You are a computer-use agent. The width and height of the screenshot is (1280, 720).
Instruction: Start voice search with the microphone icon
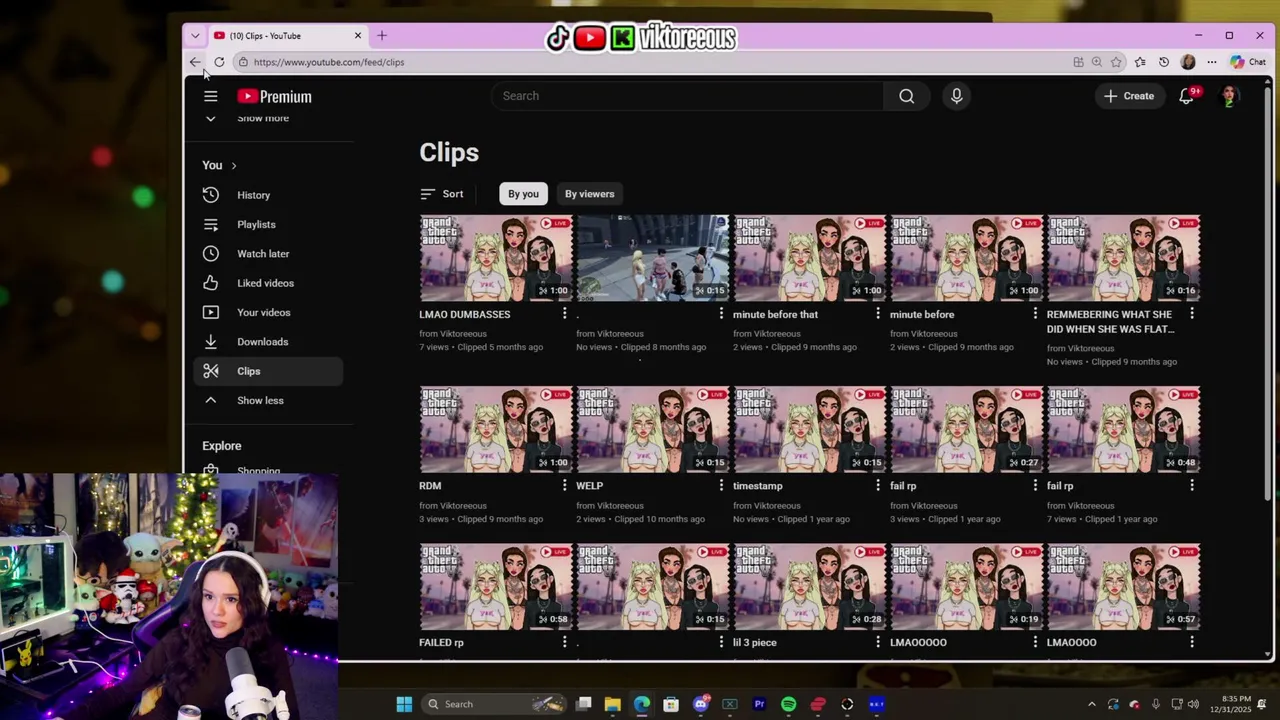tap(956, 96)
